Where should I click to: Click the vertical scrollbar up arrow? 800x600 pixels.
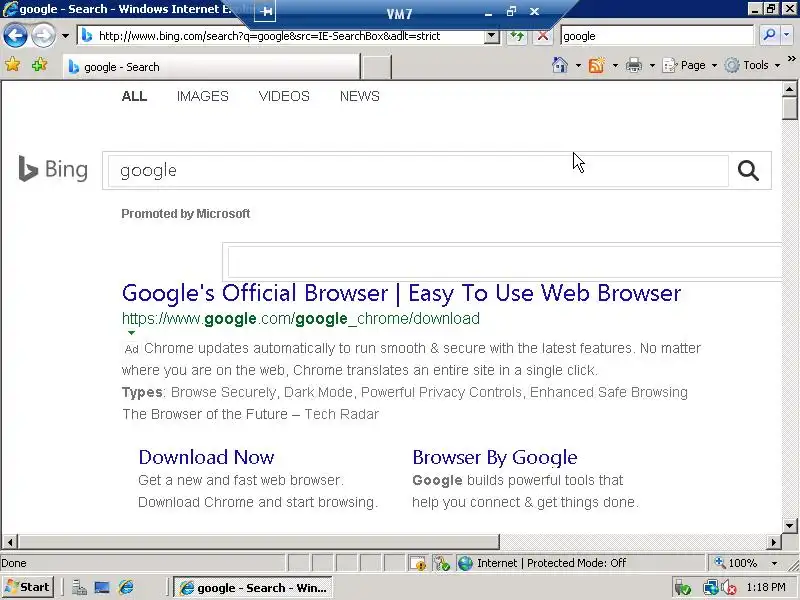click(789, 89)
